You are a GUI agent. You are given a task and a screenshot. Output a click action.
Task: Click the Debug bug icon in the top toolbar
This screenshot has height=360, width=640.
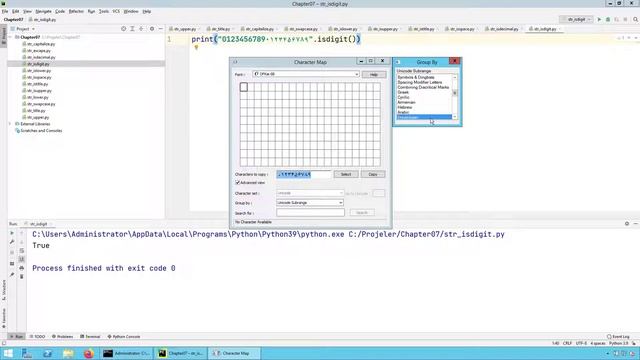tap(608, 20)
